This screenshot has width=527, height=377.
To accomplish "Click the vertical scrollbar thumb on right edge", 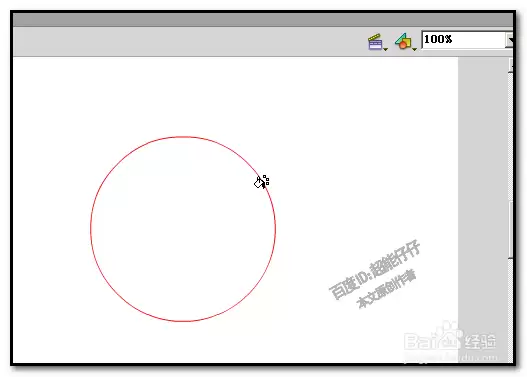I will [511, 230].
